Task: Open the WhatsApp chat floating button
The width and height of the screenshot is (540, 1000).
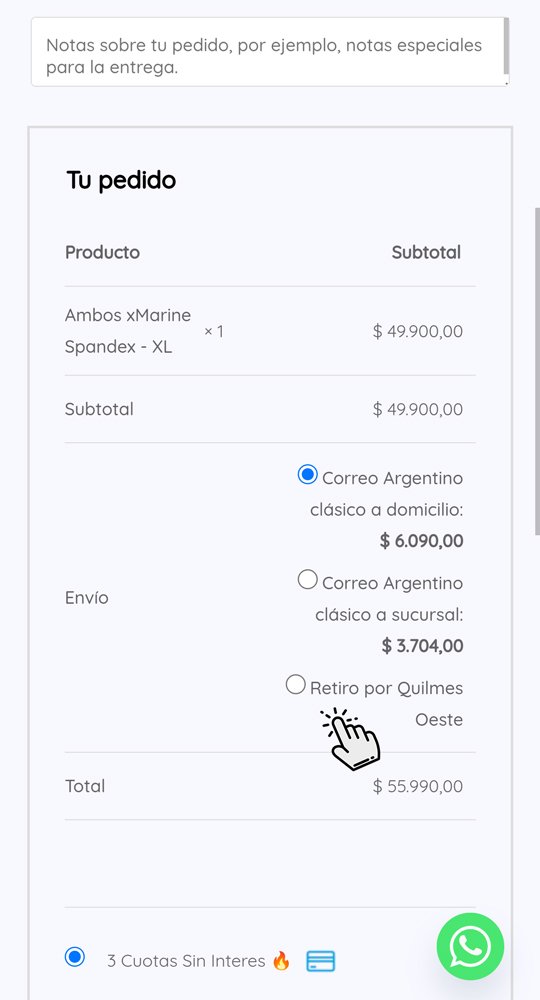Action: [470, 946]
